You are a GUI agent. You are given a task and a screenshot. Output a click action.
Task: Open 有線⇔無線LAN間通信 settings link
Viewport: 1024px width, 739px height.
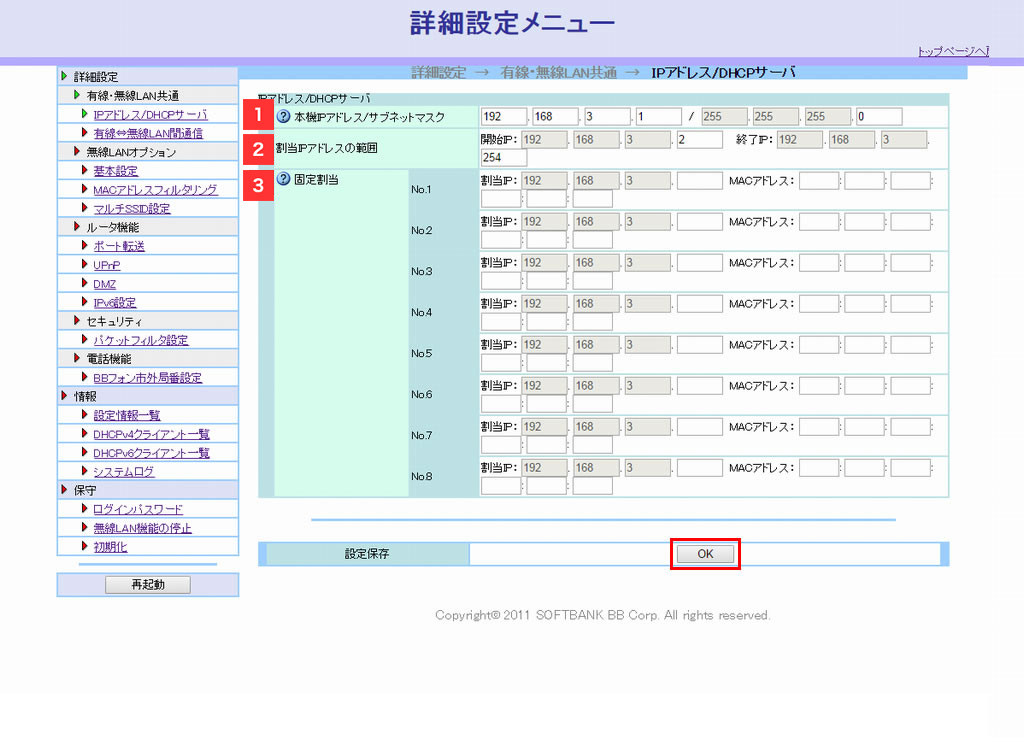[148, 133]
